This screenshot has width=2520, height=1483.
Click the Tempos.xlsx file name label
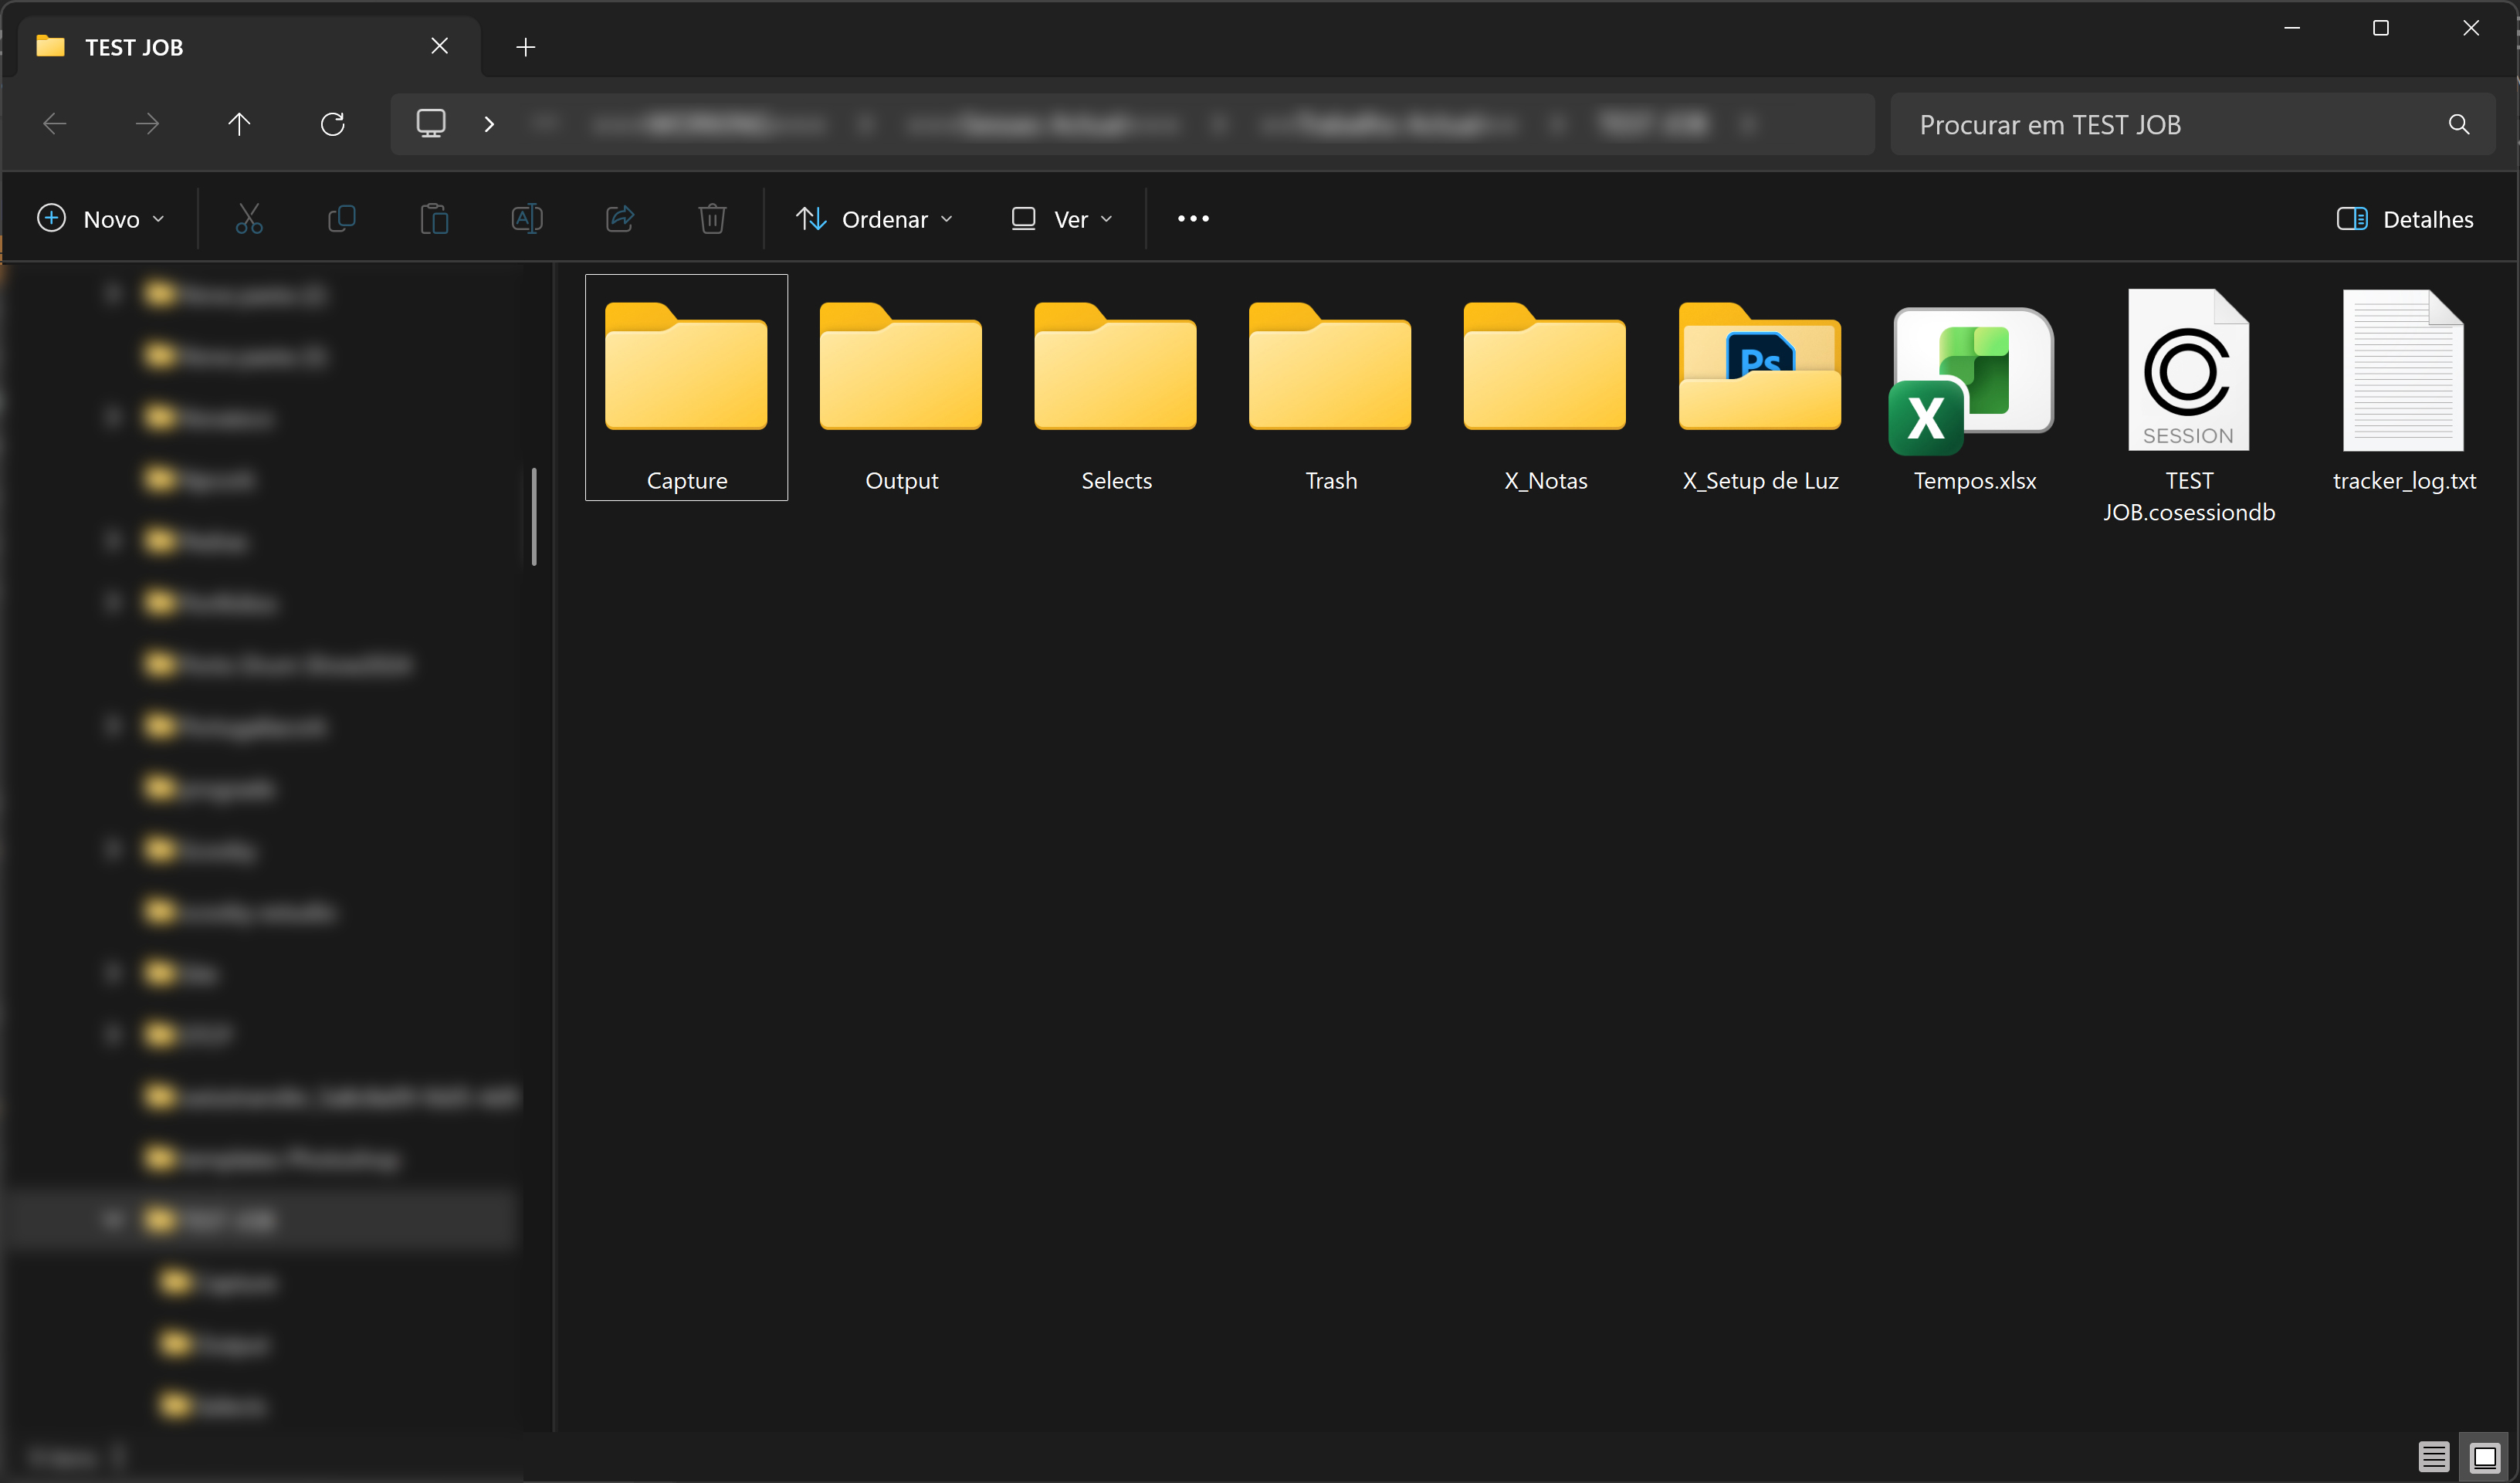(x=1975, y=481)
